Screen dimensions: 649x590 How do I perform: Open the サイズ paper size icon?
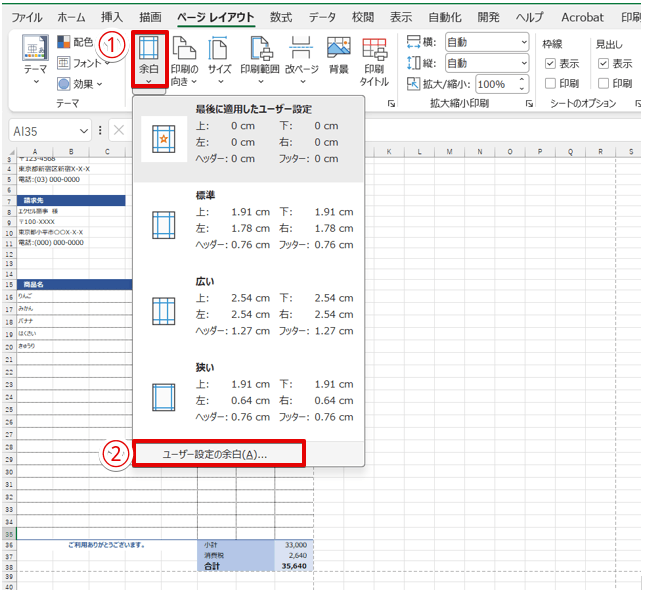point(219,62)
